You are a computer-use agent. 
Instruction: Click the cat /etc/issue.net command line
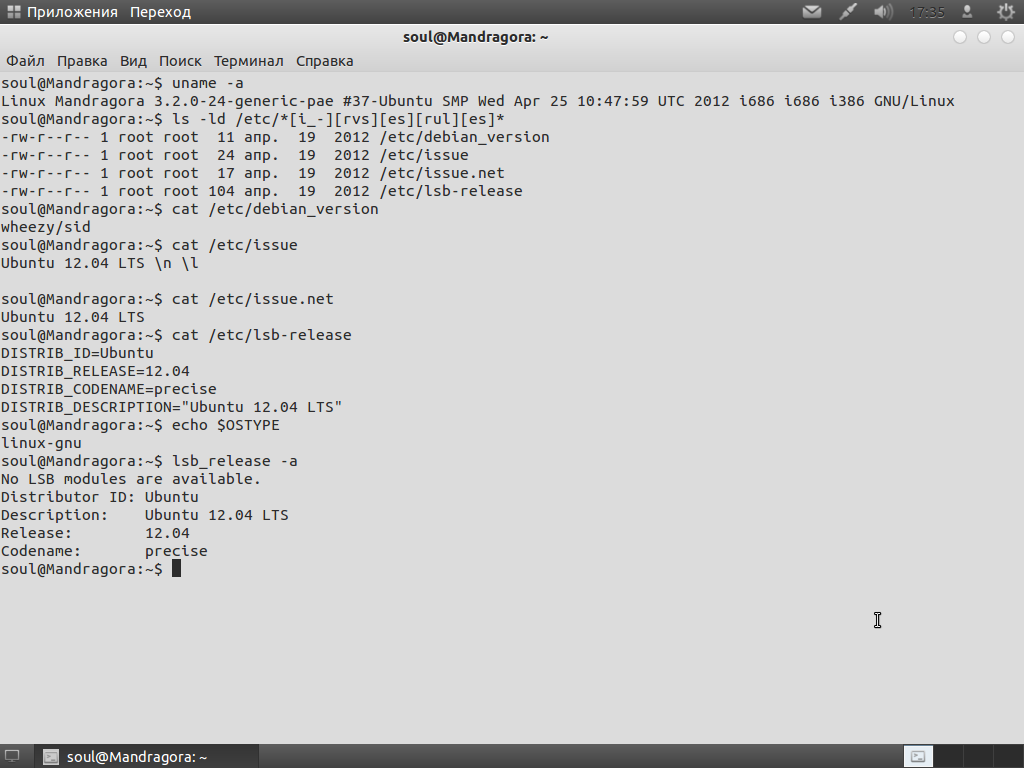[167, 299]
